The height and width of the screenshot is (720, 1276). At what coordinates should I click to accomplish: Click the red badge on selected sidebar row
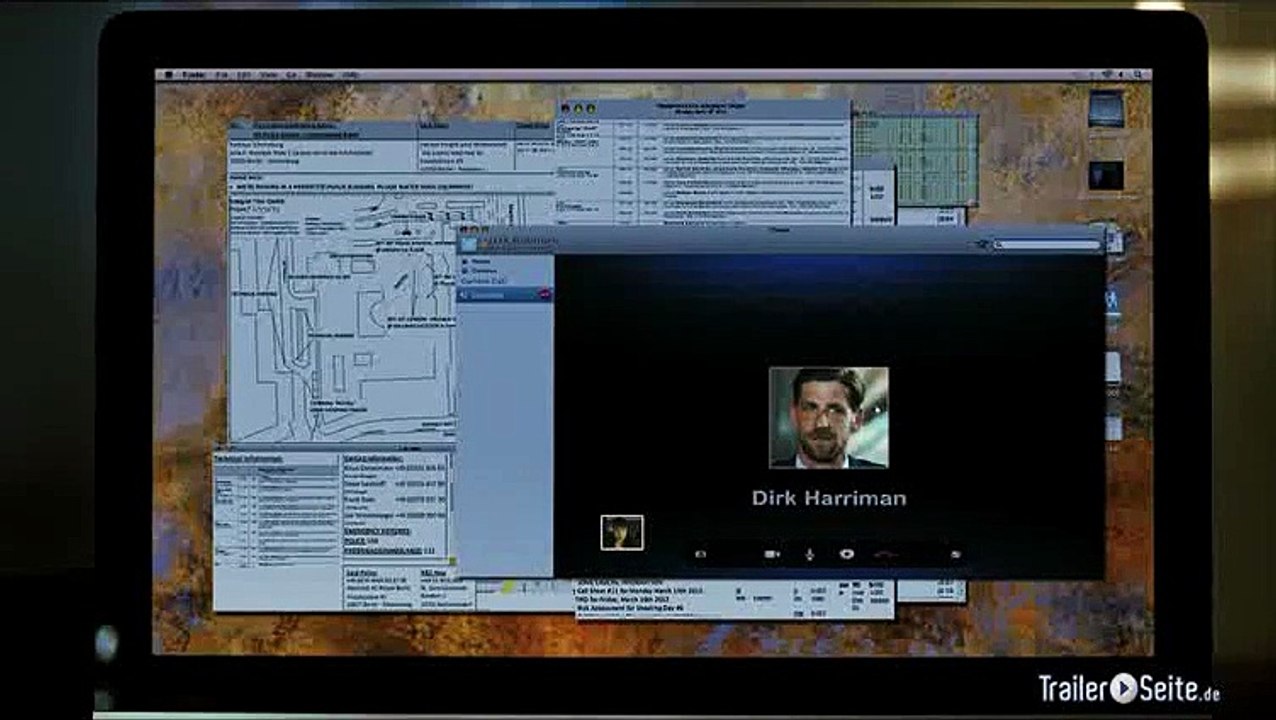point(544,294)
